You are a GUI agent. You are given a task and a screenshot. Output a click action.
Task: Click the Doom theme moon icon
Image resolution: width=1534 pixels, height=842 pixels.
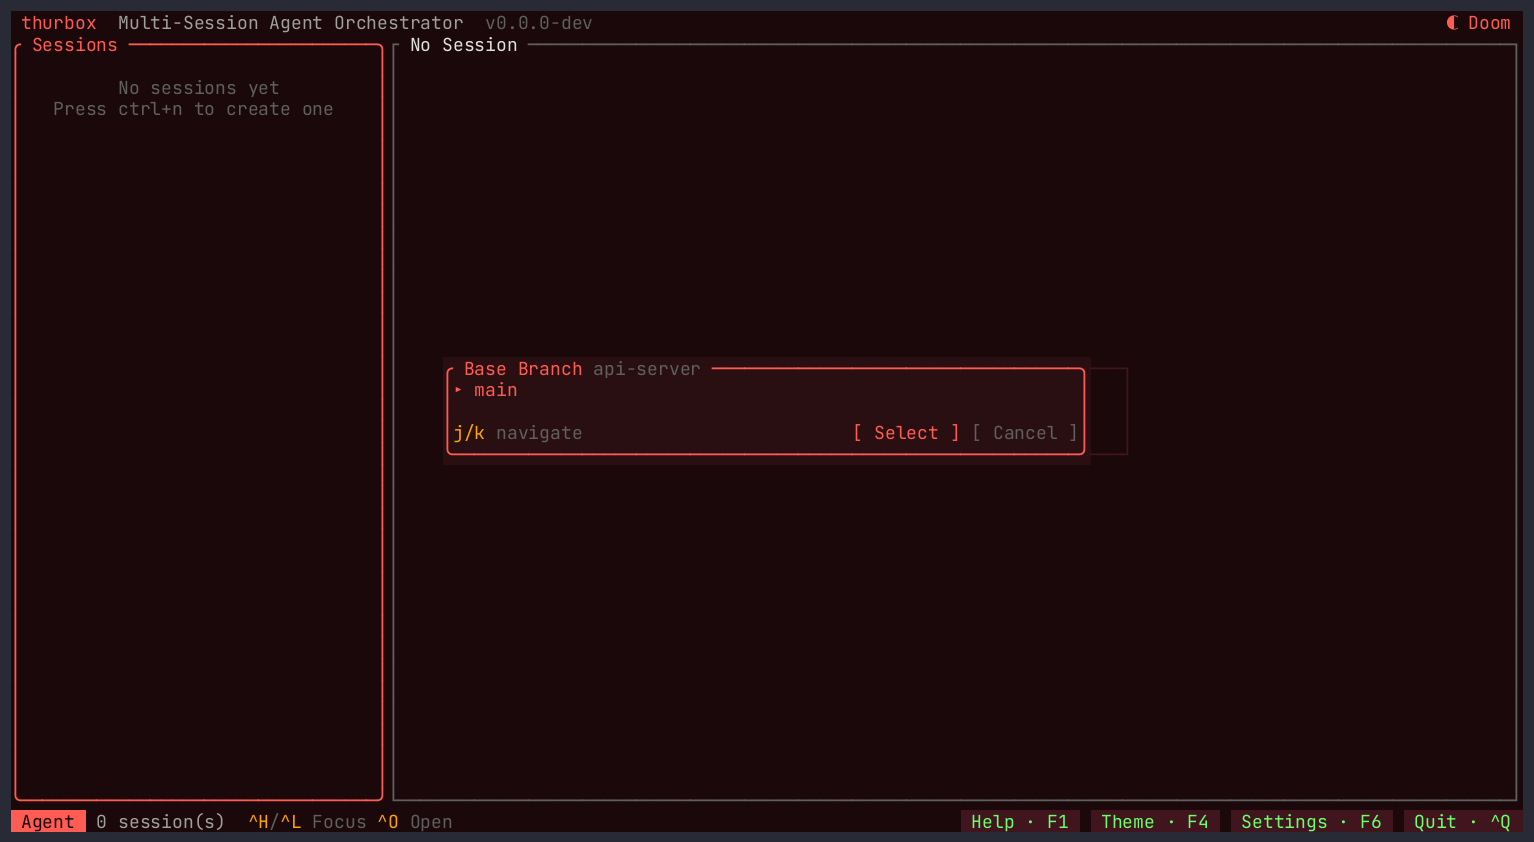[1452, 23]
